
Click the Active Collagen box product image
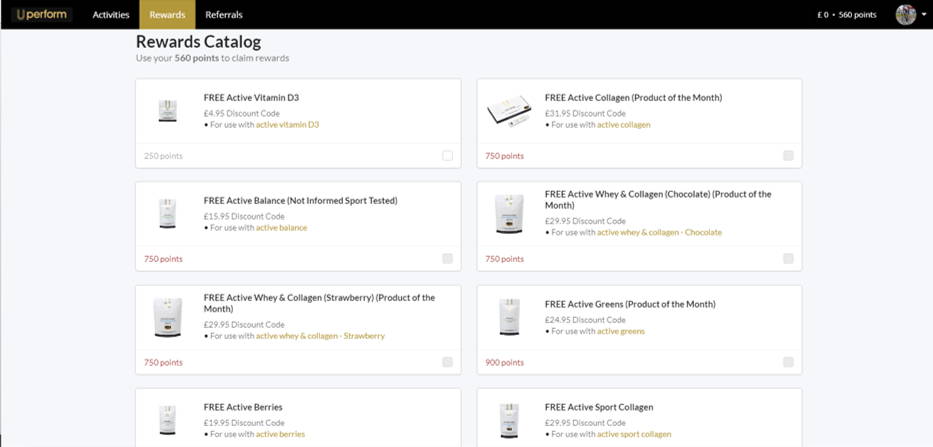[x=509, y=110]
